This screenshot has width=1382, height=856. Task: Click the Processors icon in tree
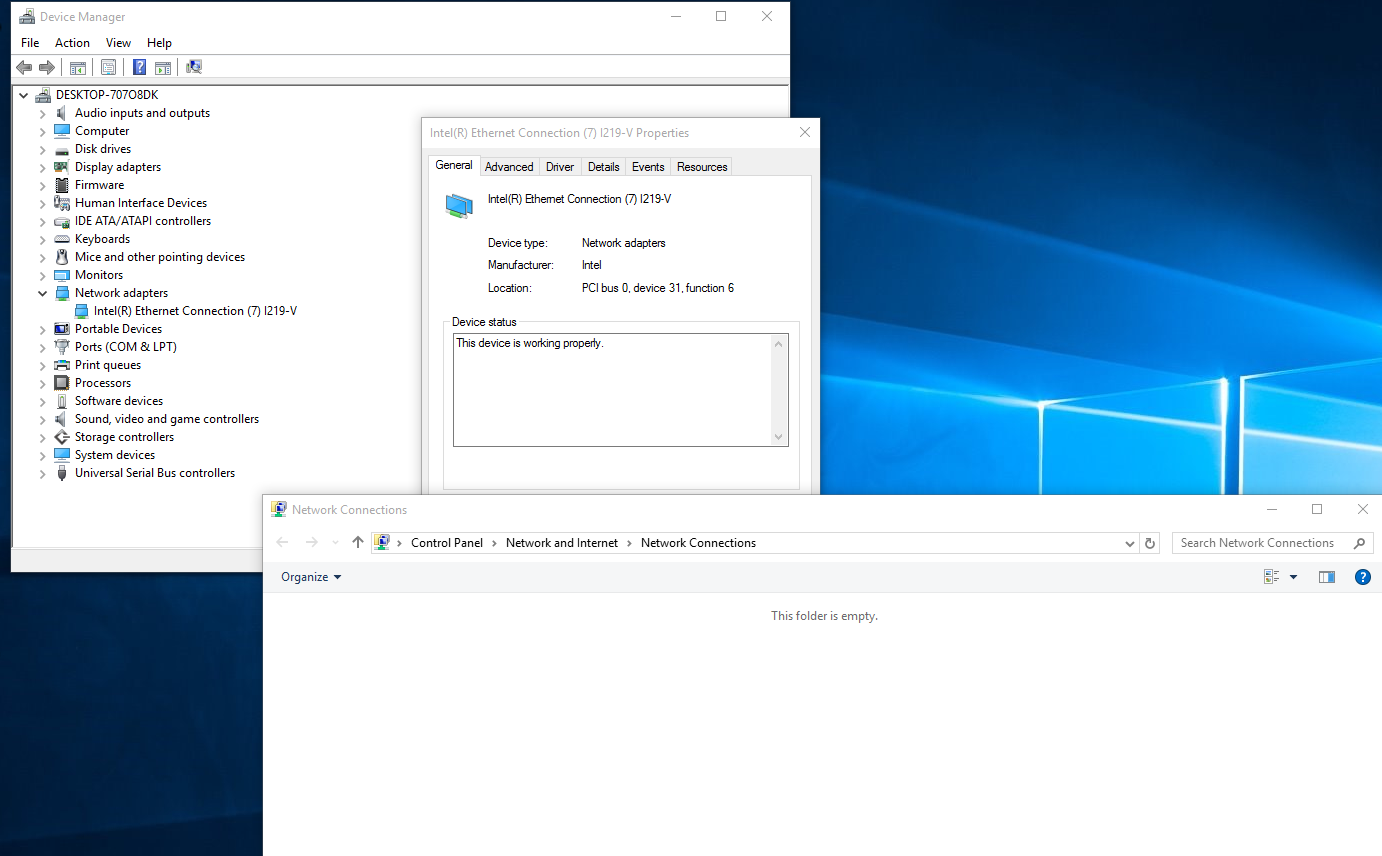pyautogui.click(x=62, y=383)
